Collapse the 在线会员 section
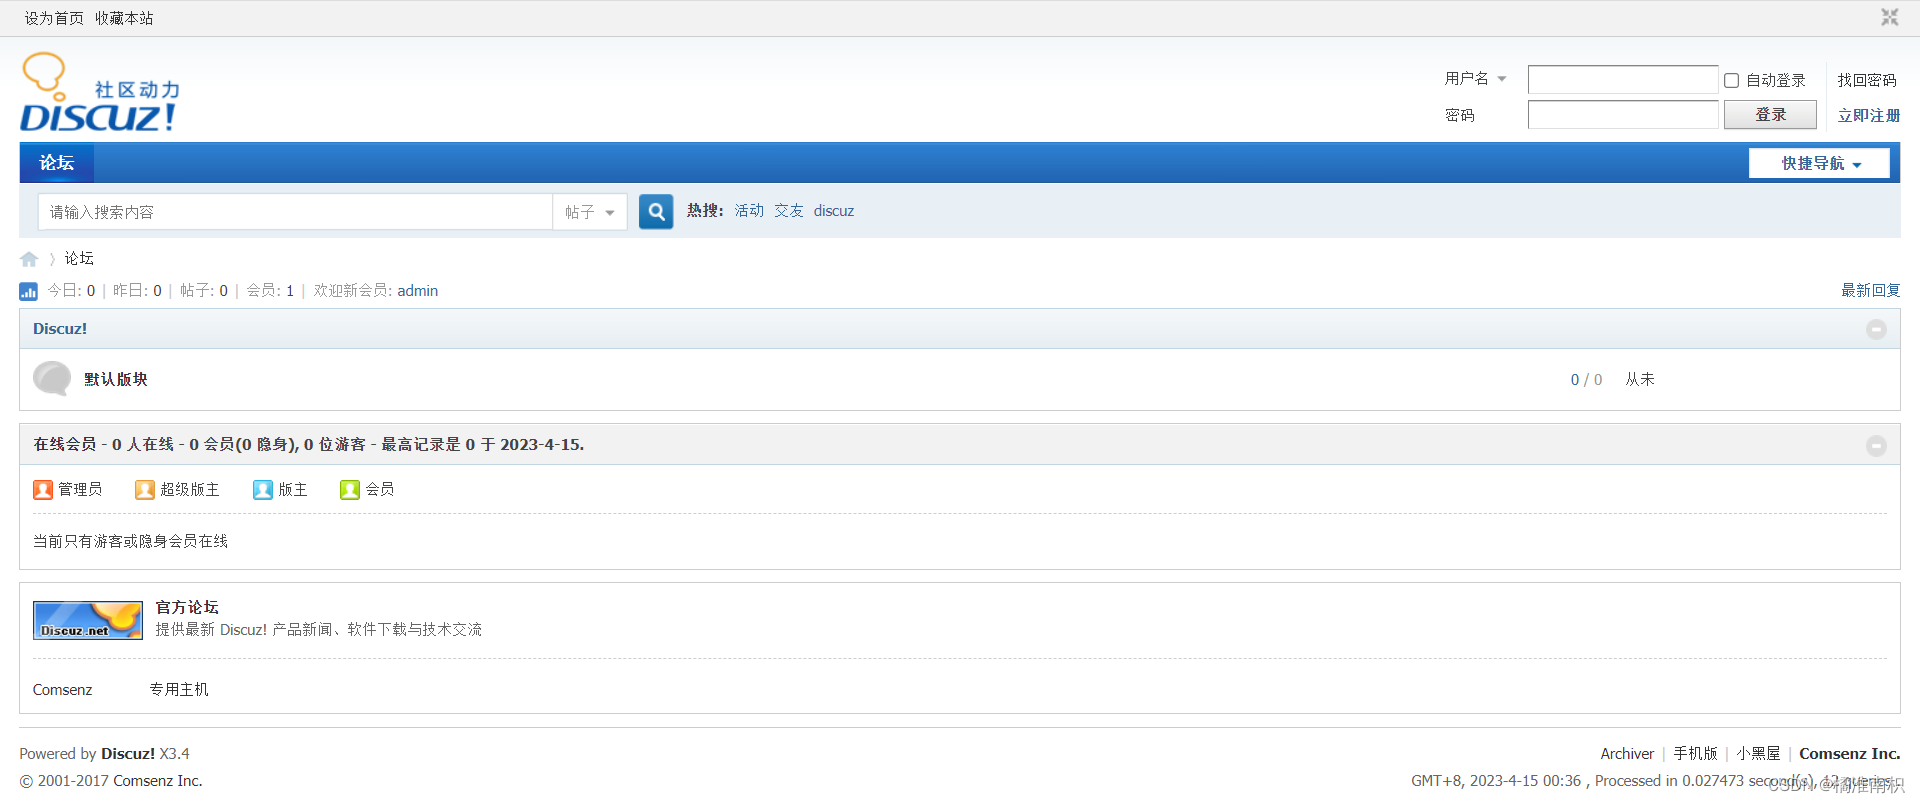Screen dimensions: 1920x803 point(1876,446)
